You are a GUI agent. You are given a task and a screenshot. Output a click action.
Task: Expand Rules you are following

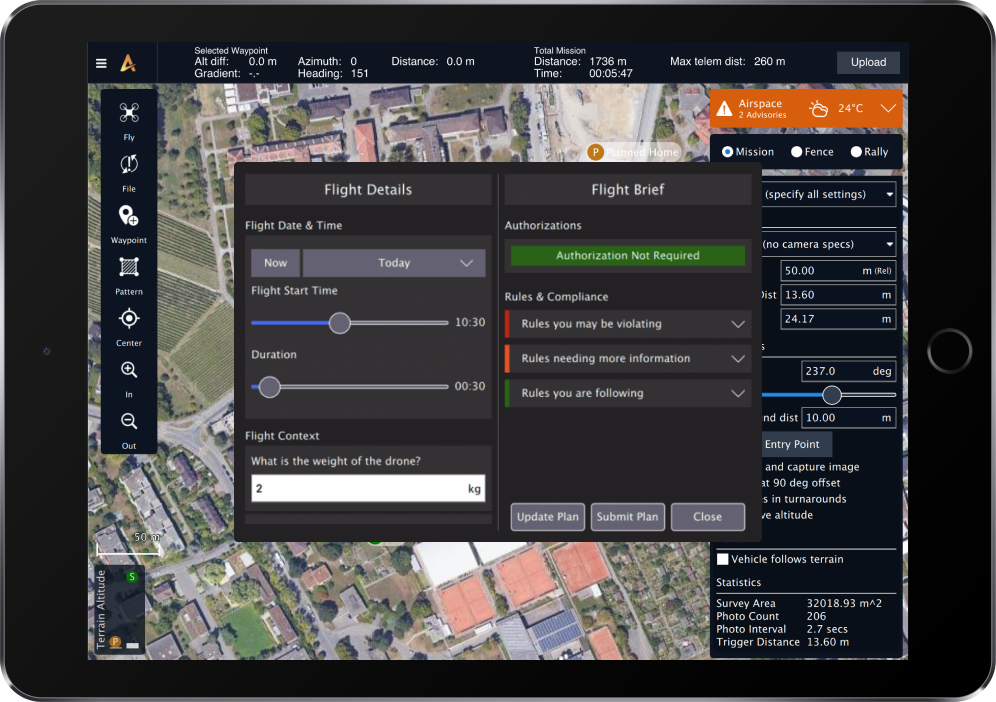coord(628,393)
